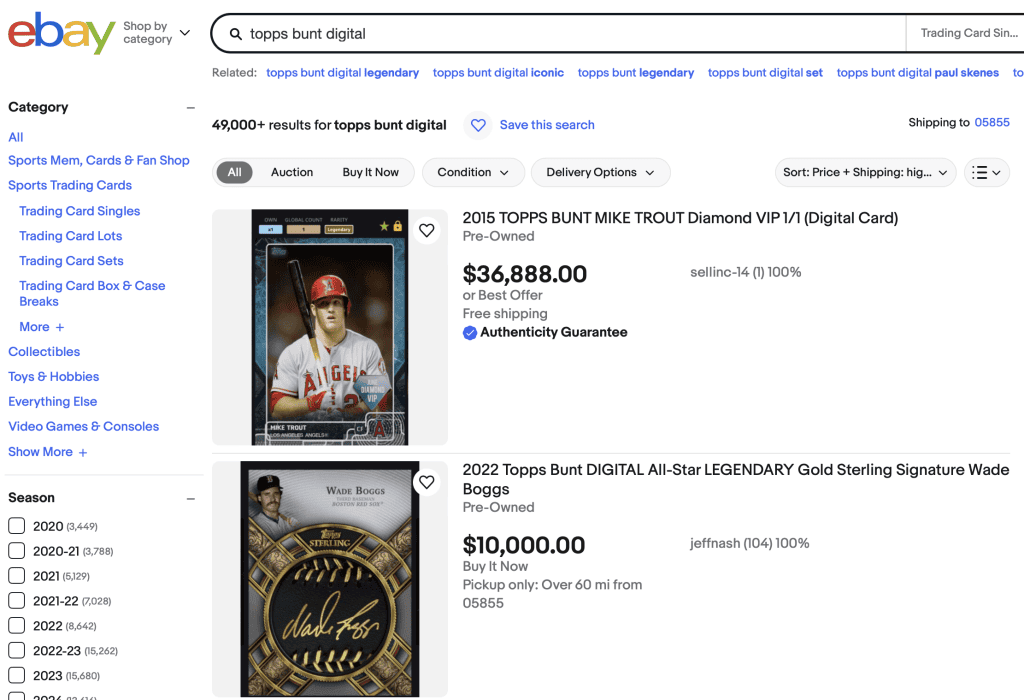The height and width of the screenshot is (700, 1024).
Task: Click the heart icon beside Save this search
Action: coord(478,125)
